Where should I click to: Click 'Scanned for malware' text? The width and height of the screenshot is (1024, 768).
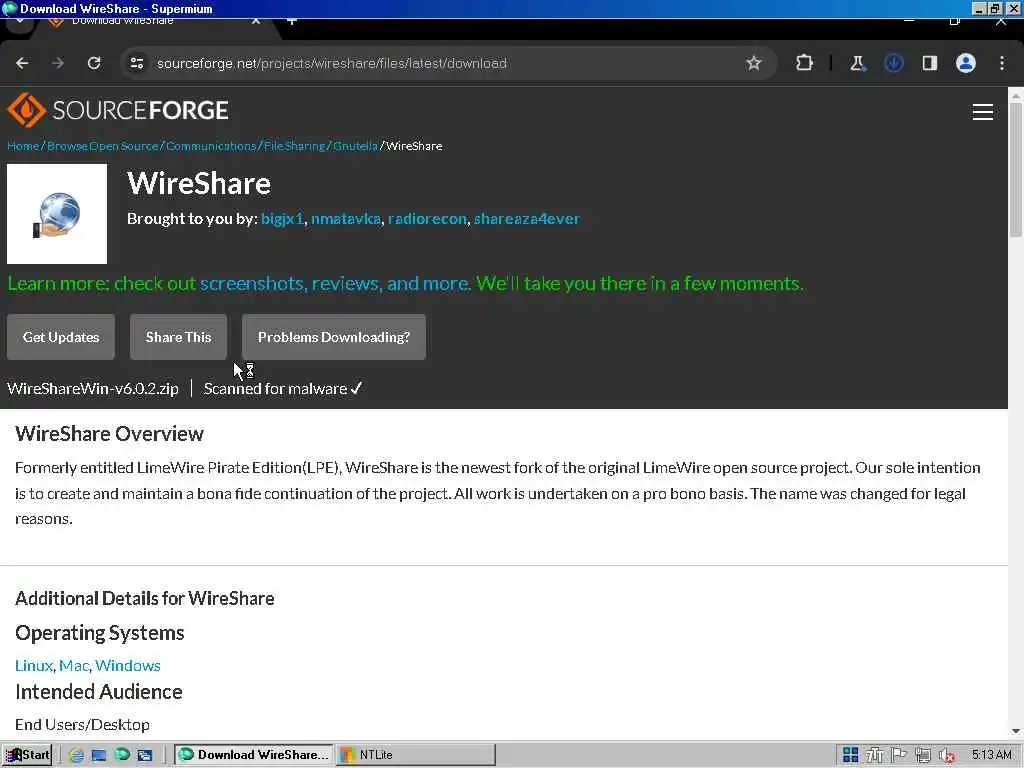coord(275,389)
